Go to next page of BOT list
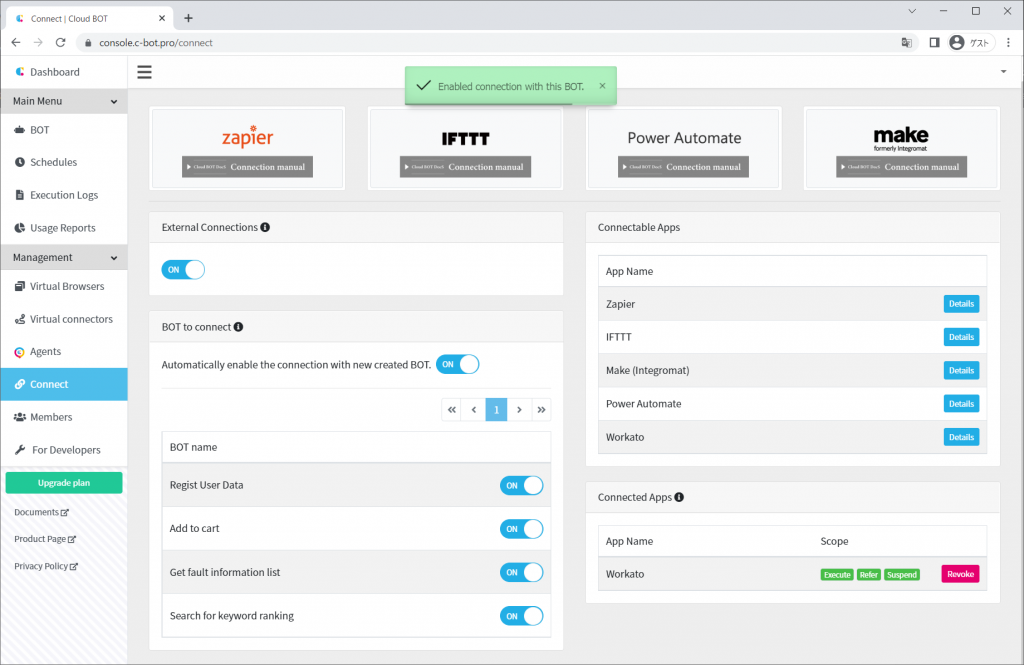The image size is (1024, 665). click(519, 410)
